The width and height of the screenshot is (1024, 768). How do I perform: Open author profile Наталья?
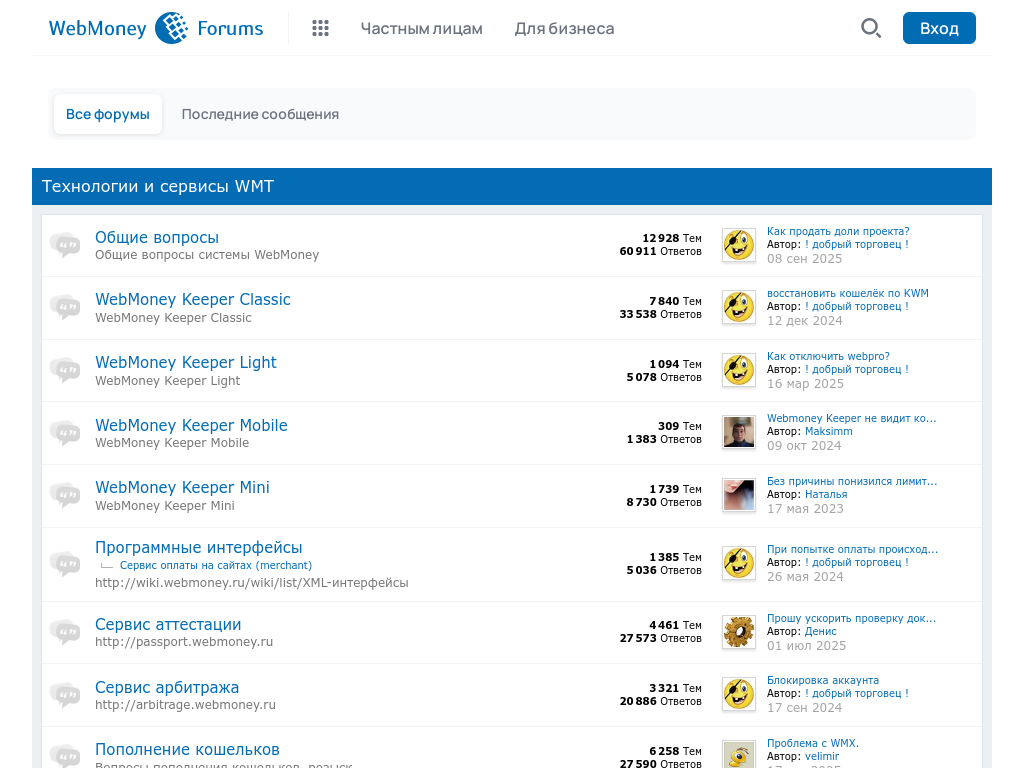(x=826, y=494)
